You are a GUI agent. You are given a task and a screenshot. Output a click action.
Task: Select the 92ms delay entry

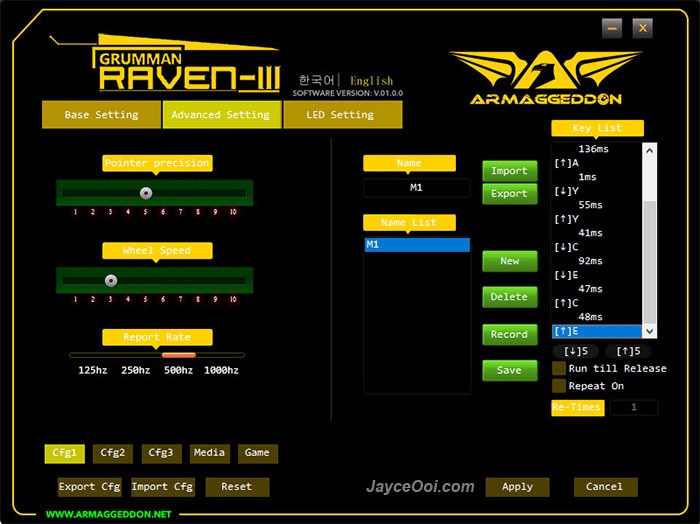click(597, 261)
